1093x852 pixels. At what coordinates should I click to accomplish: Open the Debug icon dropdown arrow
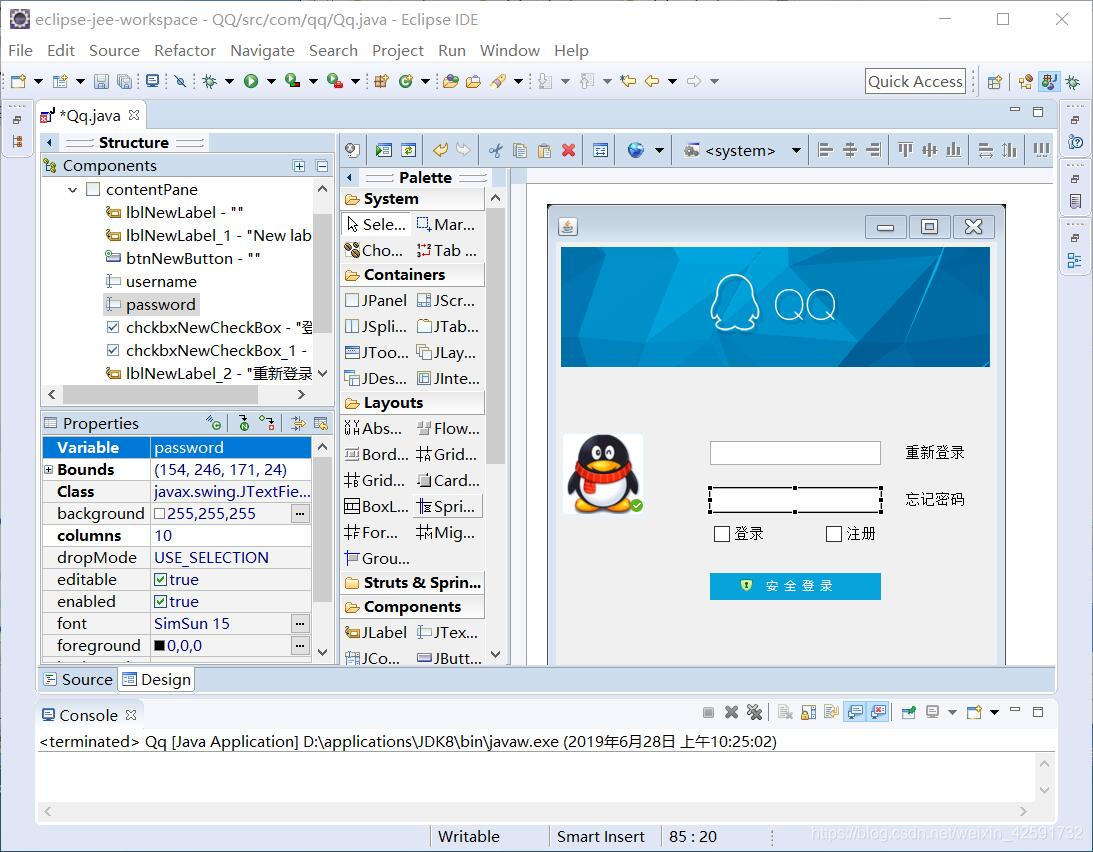pyautogui.click(x=229, y=82)
